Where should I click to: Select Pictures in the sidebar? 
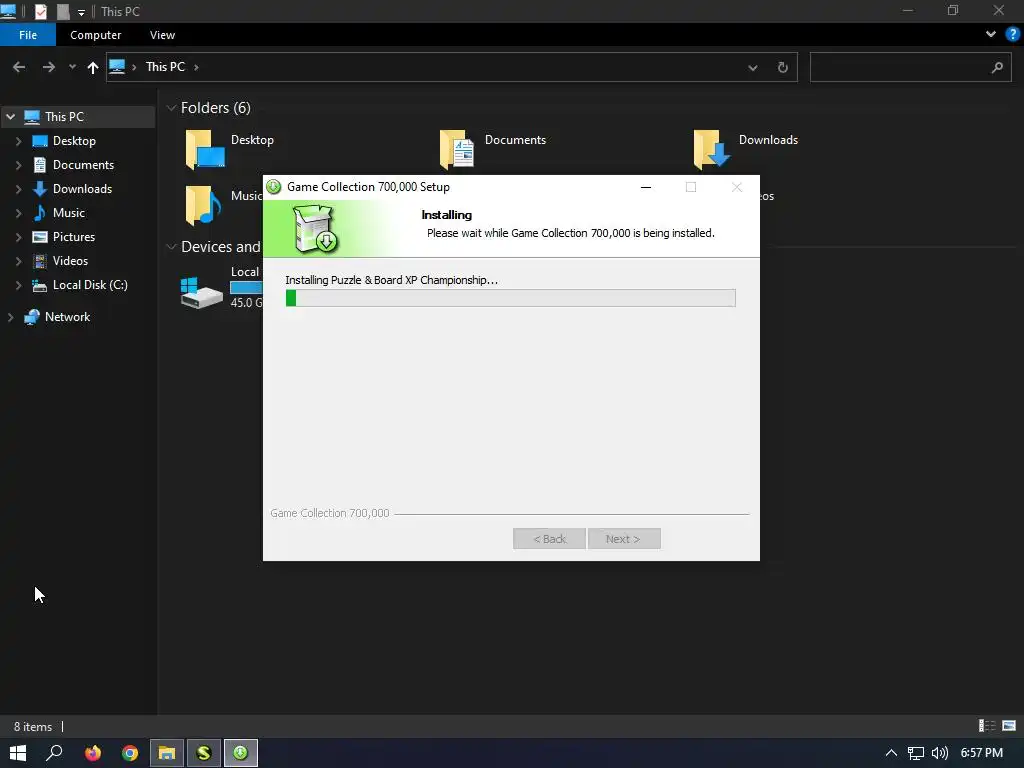[x=73, y=237]
